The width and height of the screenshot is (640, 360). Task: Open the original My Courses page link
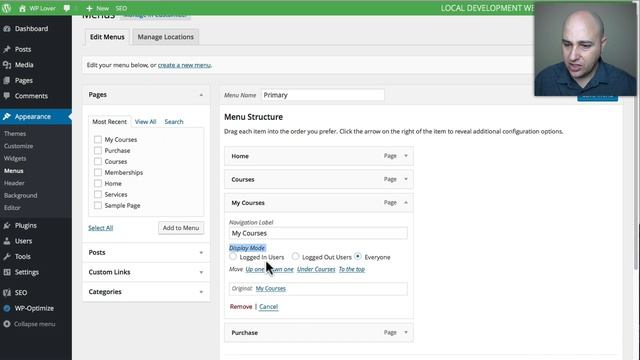(271, 289)
